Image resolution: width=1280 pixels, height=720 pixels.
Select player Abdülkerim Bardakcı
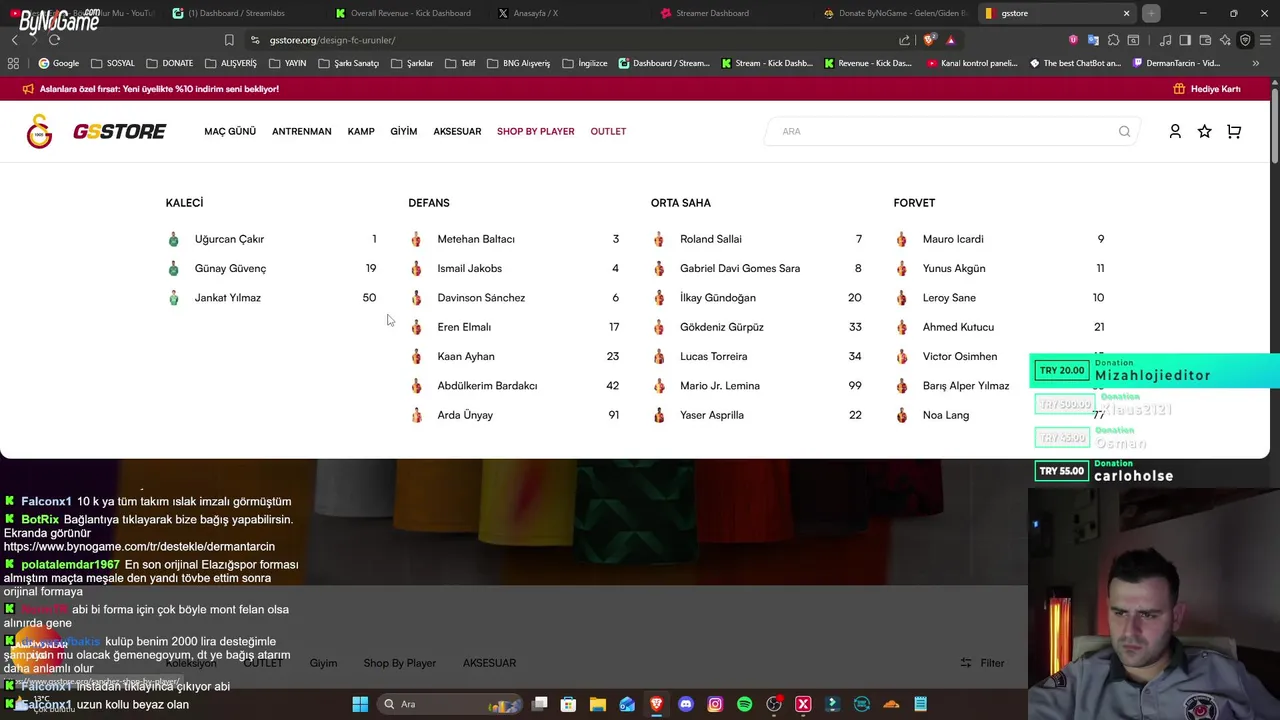click(487, 386)
